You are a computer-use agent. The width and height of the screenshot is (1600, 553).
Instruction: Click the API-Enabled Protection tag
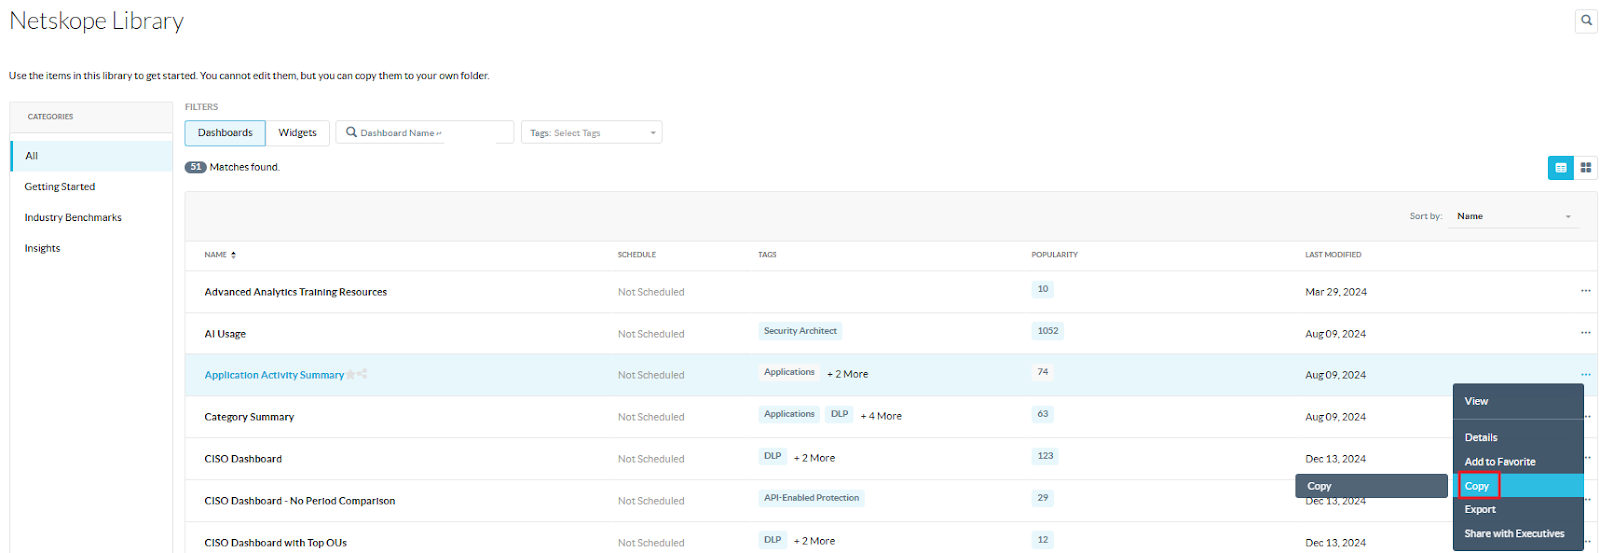click(811, 498)
